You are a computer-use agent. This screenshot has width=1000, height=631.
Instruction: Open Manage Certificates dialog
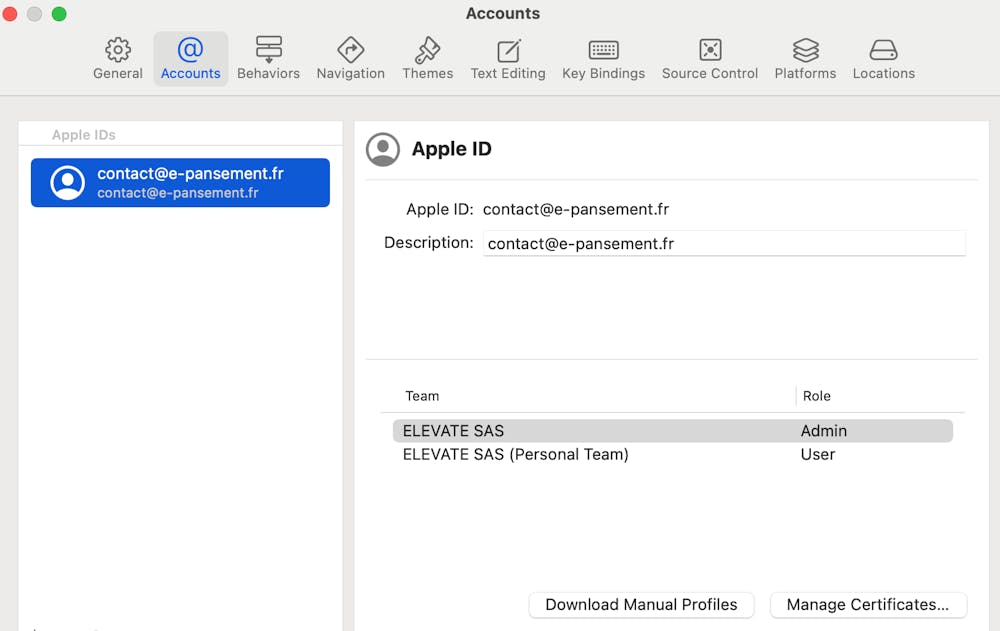coord(867,605)
